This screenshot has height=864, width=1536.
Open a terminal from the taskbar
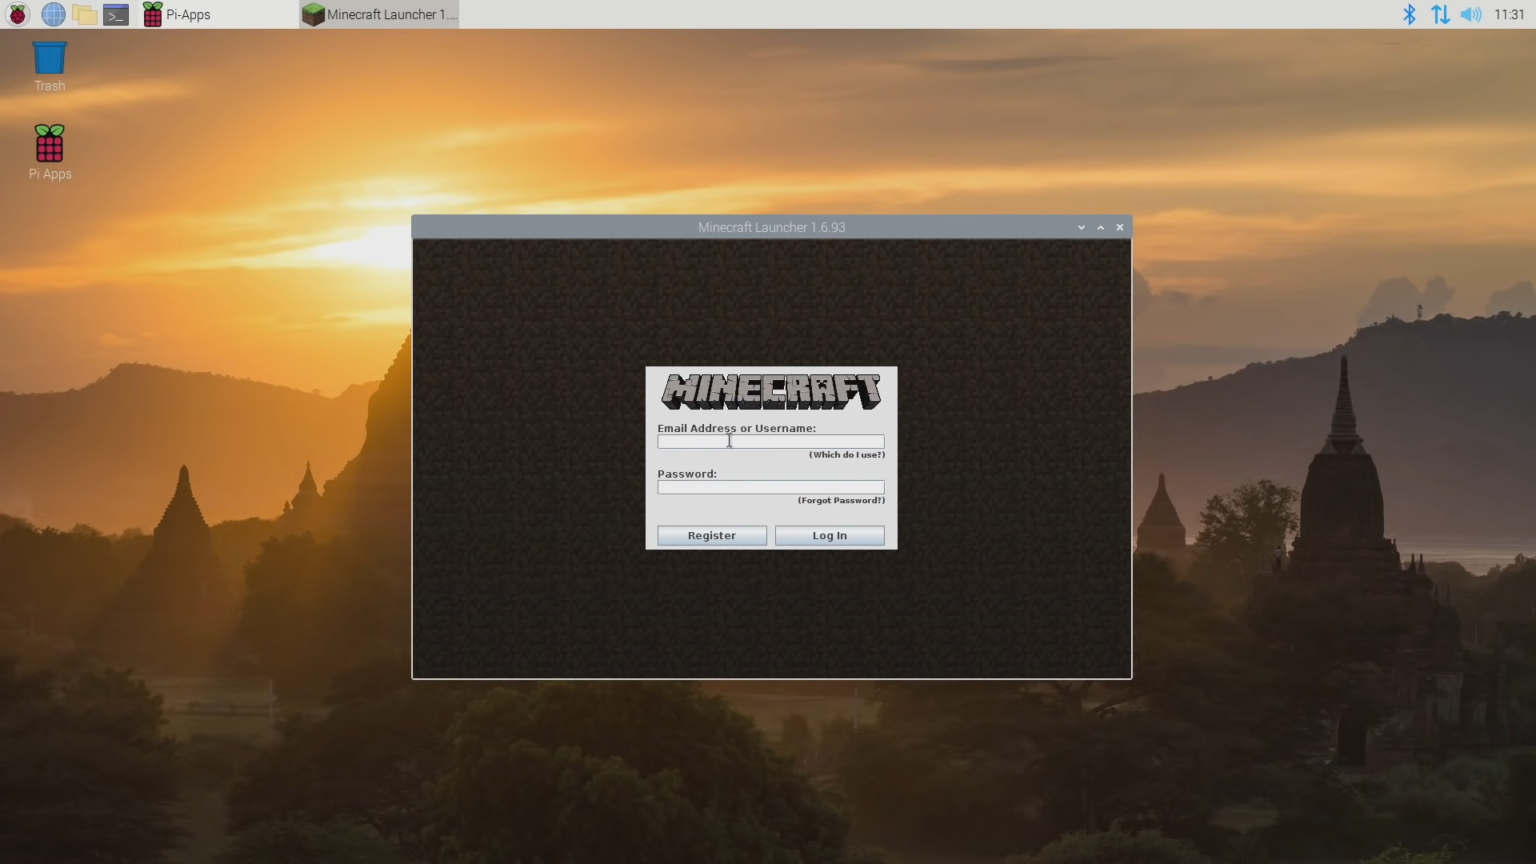[x=115, y=14]
